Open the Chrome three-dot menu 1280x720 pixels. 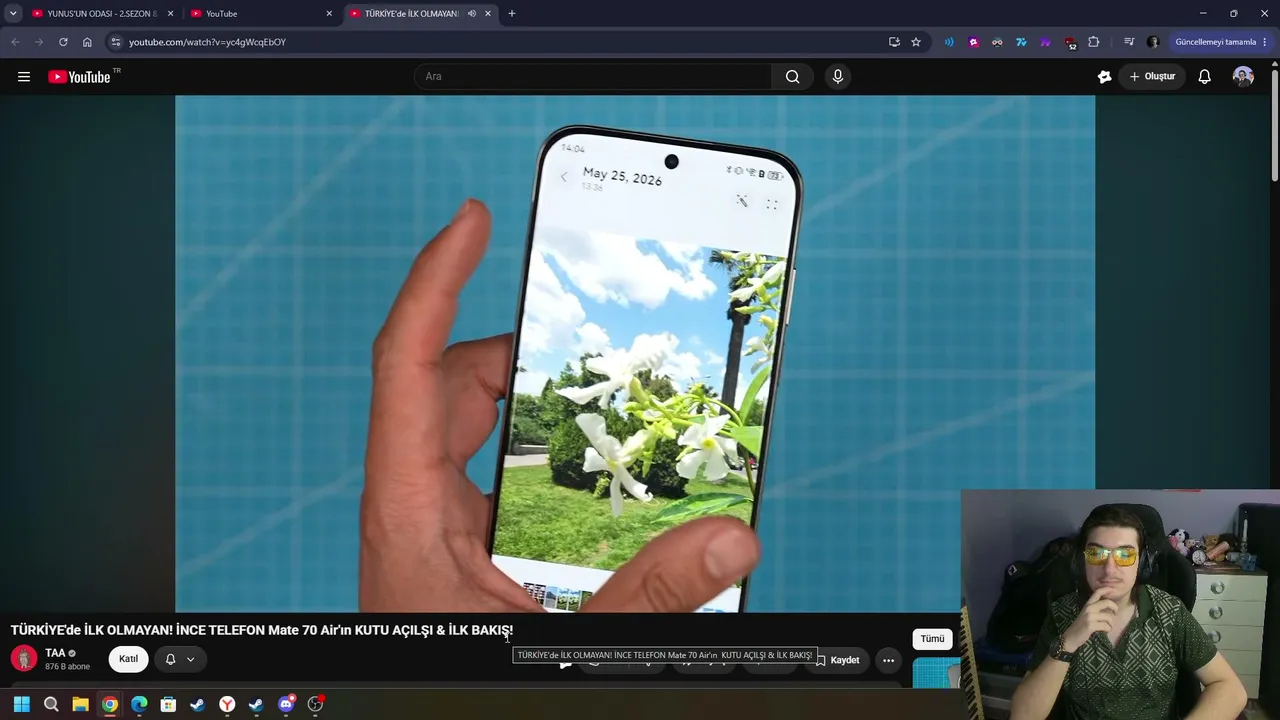pyautogui.click(x=1265, y=42)
